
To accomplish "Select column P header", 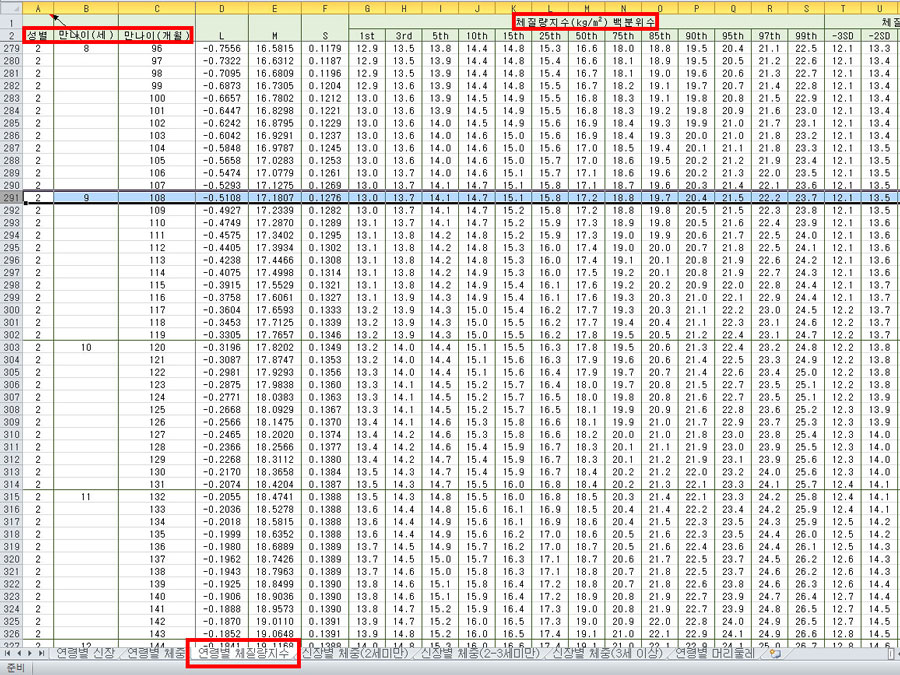I will pos(696,8).
